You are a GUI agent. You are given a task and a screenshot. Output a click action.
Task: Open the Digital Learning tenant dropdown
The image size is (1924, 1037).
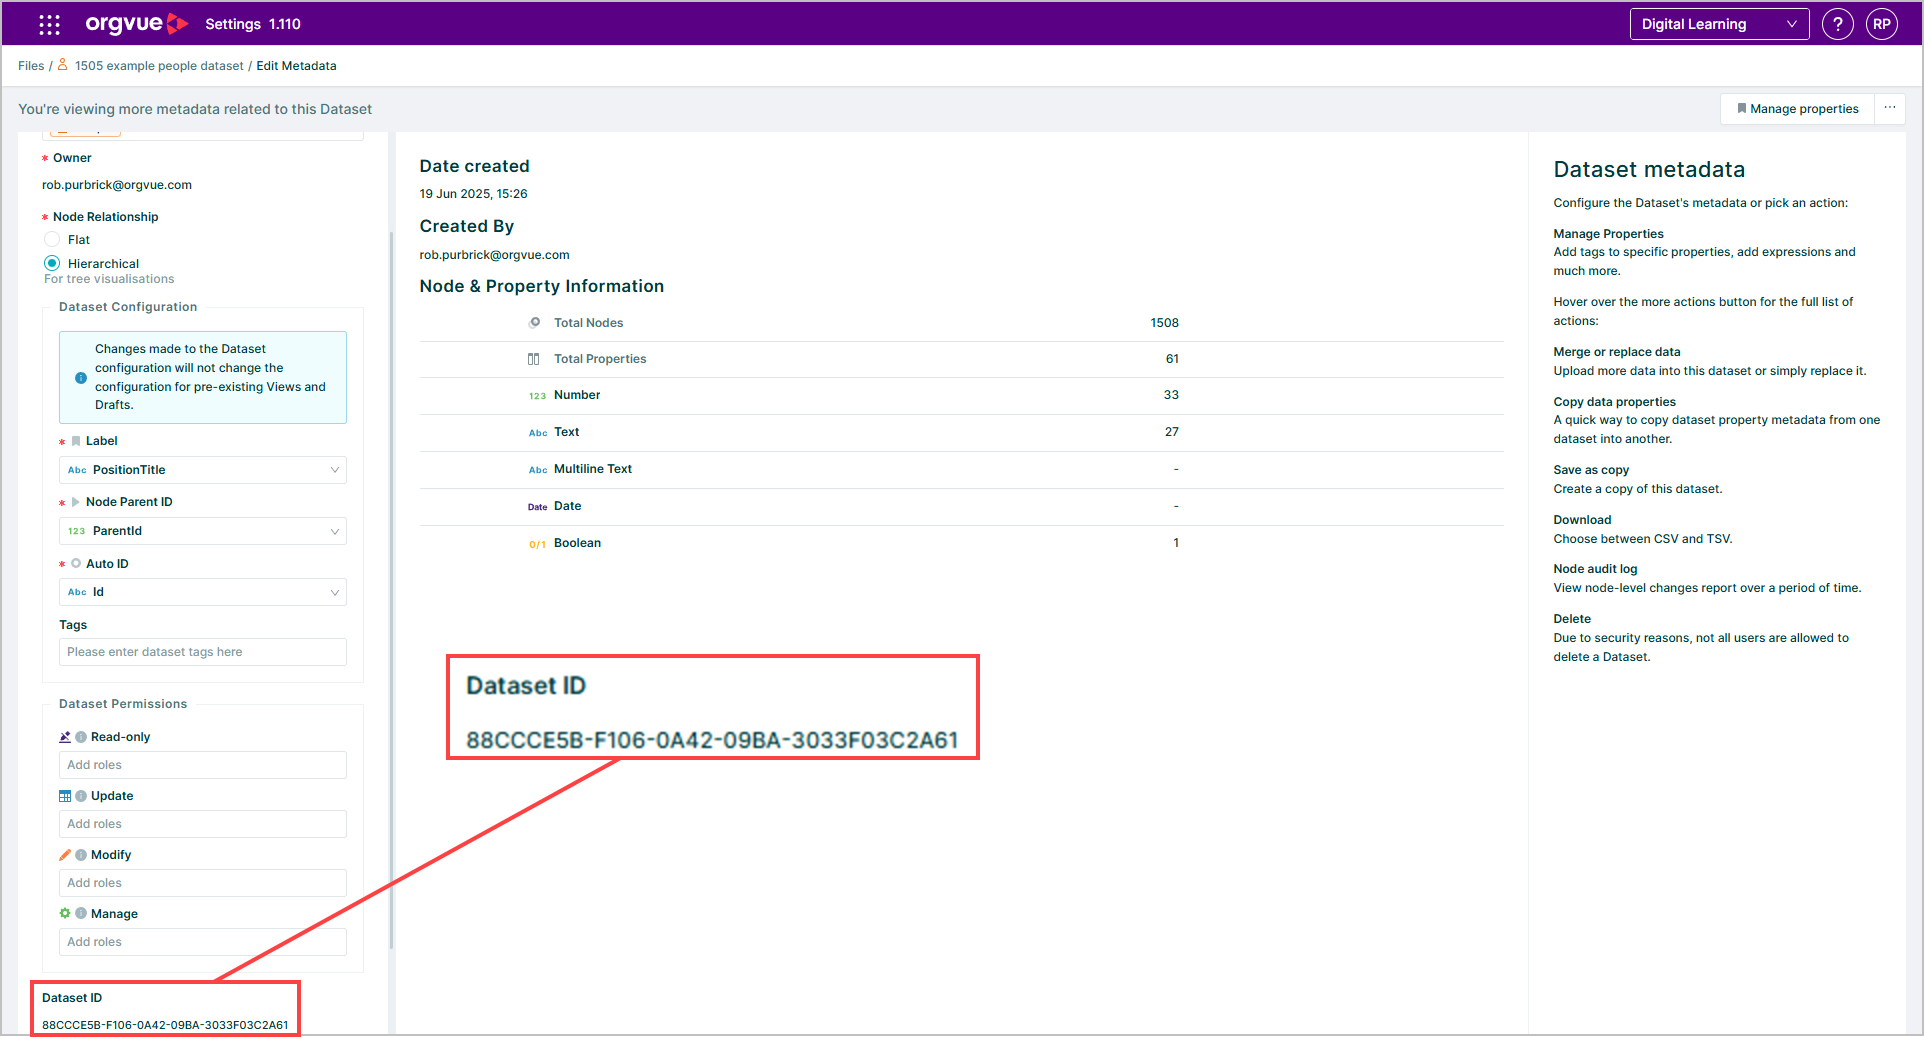pos(1718,24)
